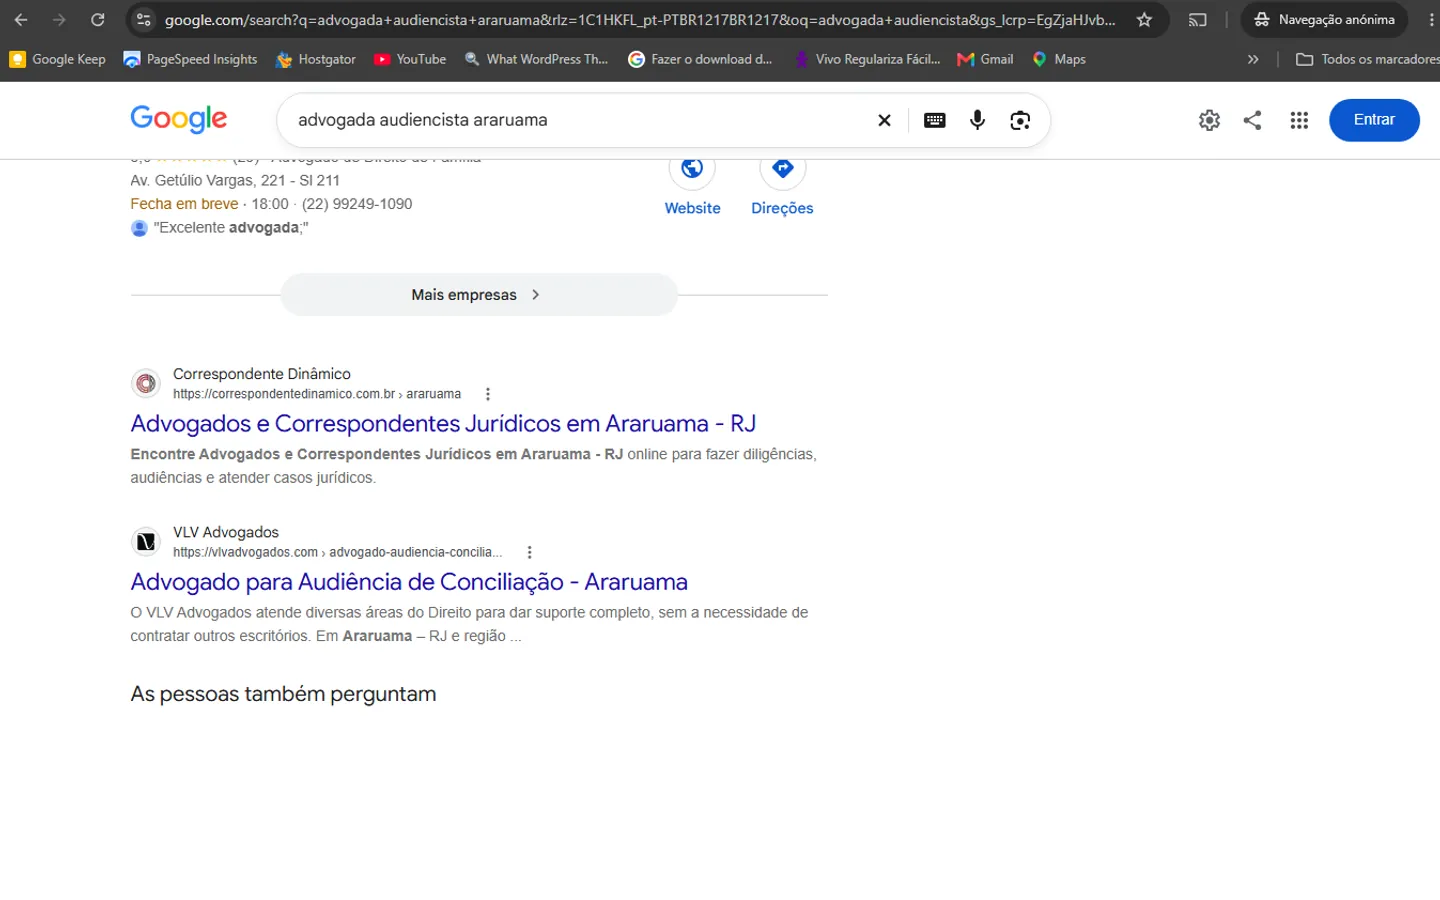
Task: Go to Google homepage via logo
Action: pos(179,119)
